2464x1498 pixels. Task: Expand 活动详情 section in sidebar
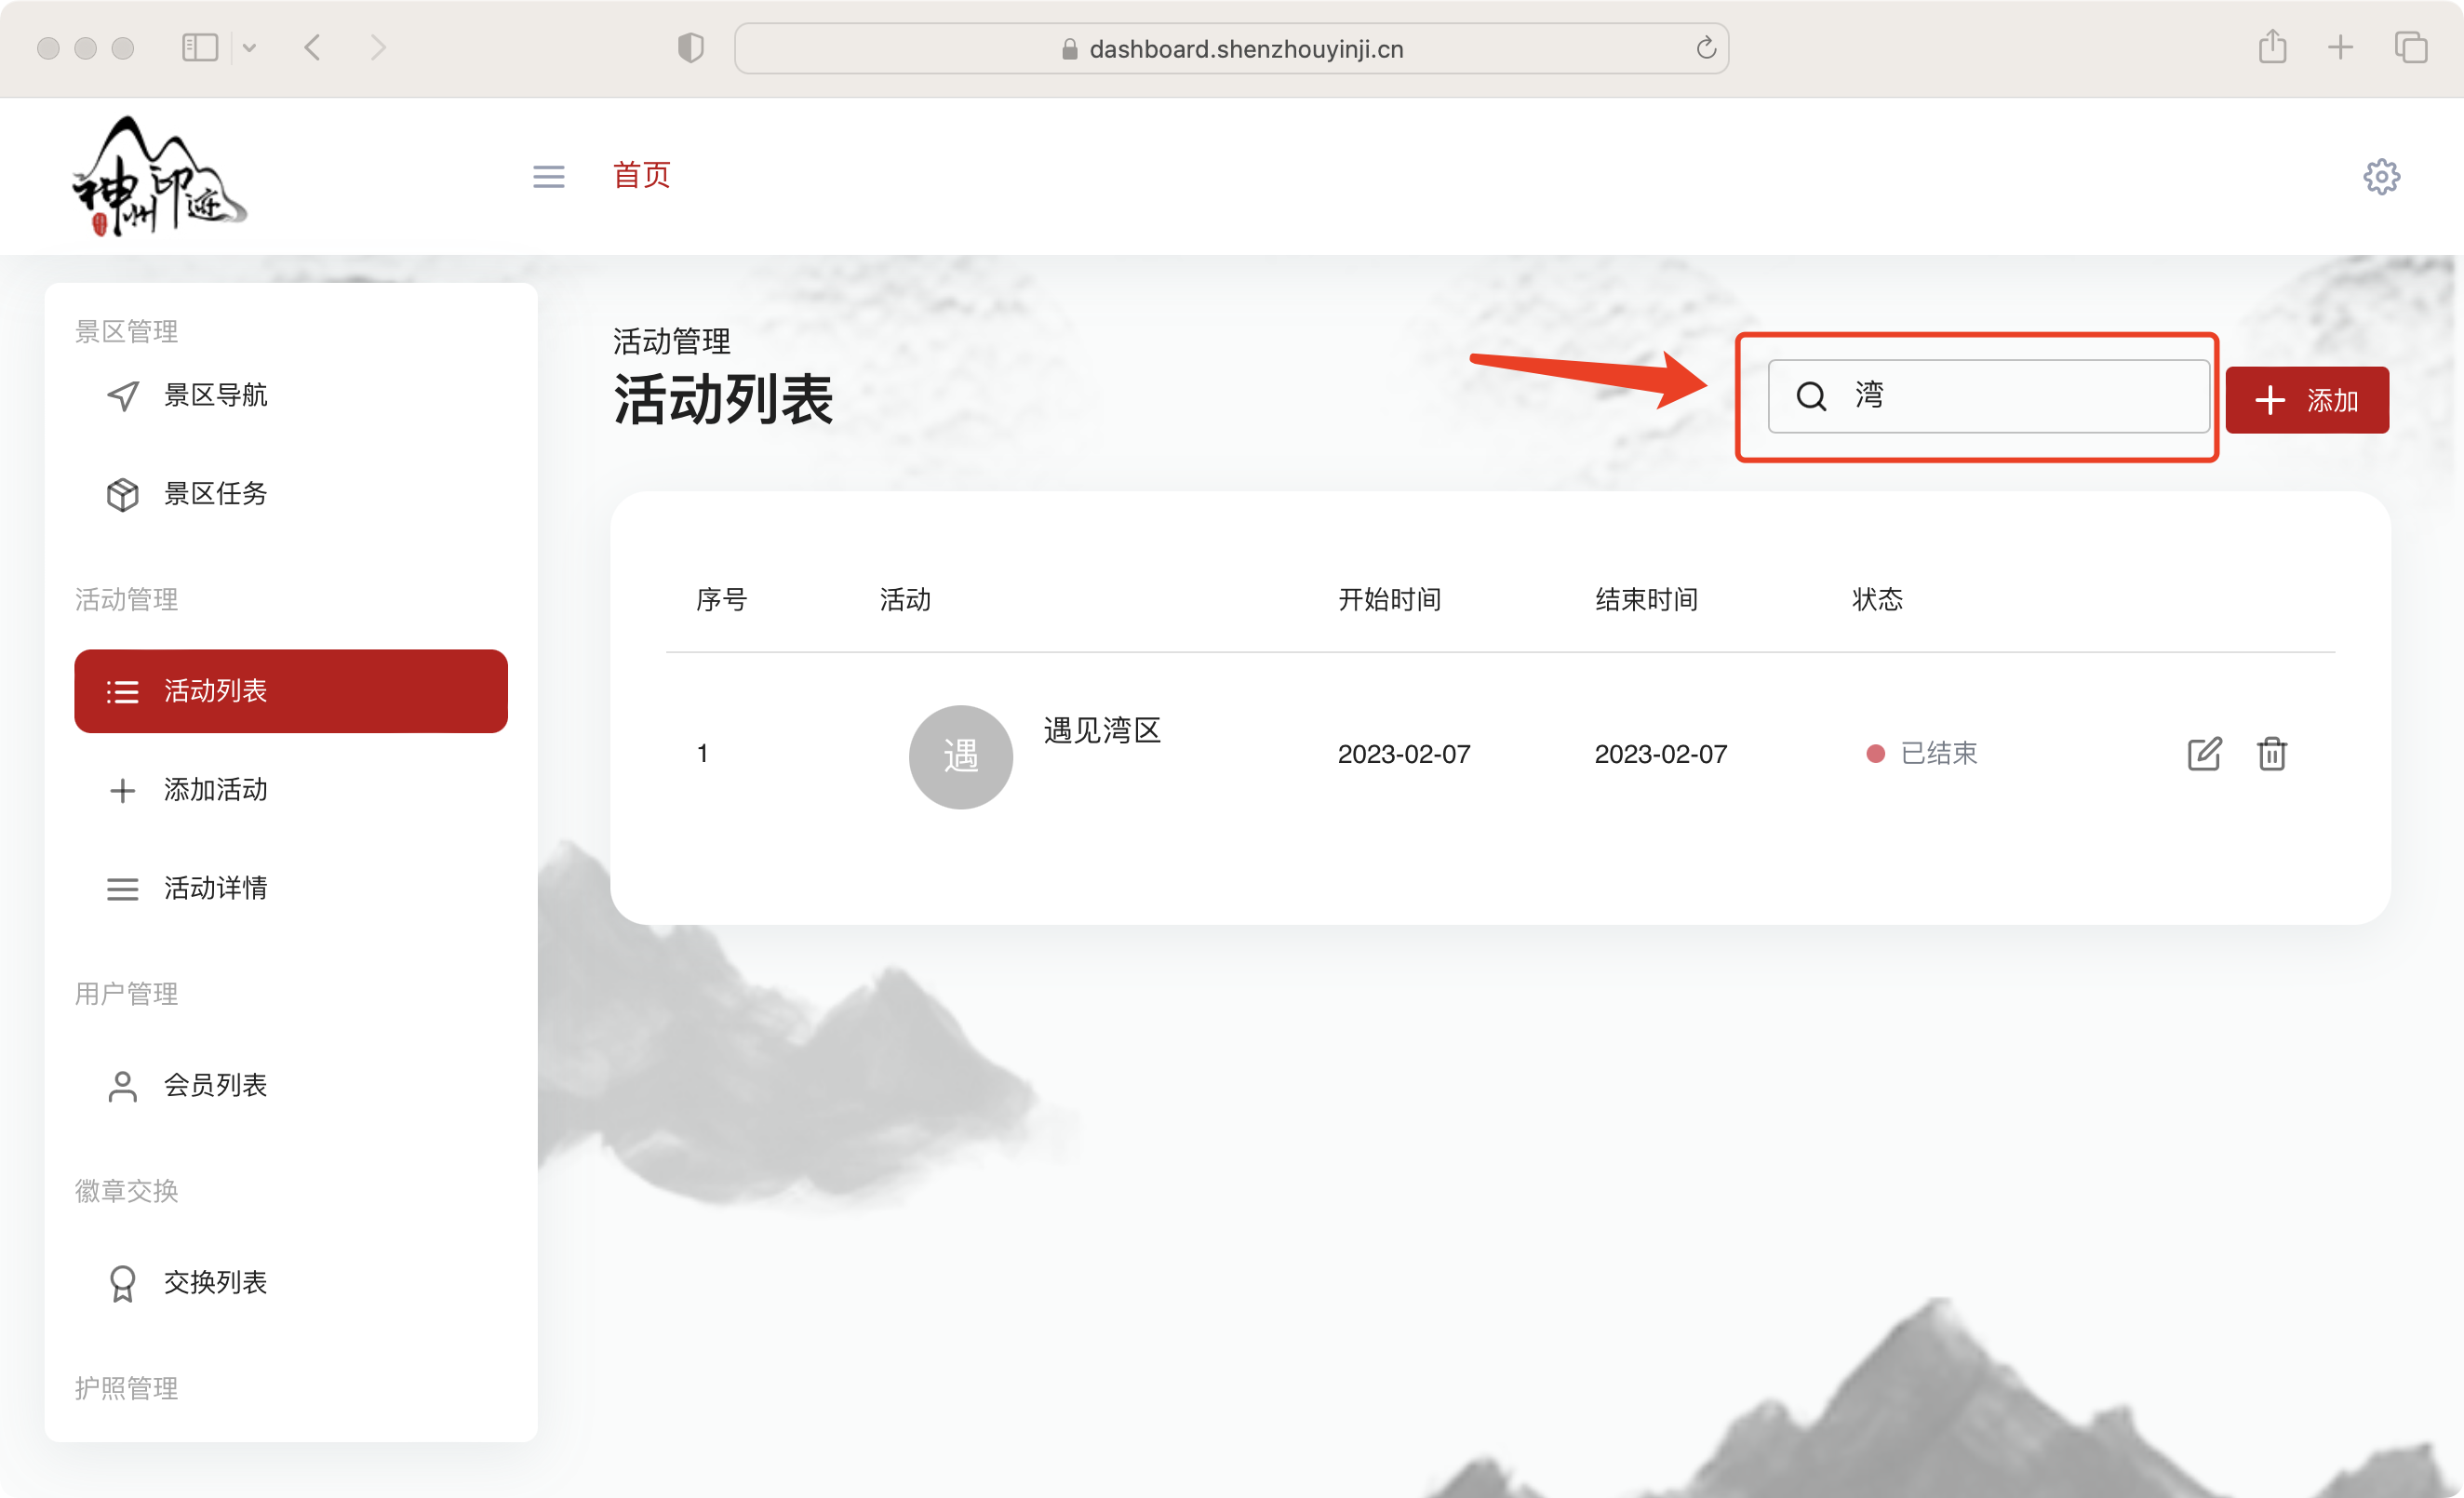pyautogui.click(x=215, y=889)
